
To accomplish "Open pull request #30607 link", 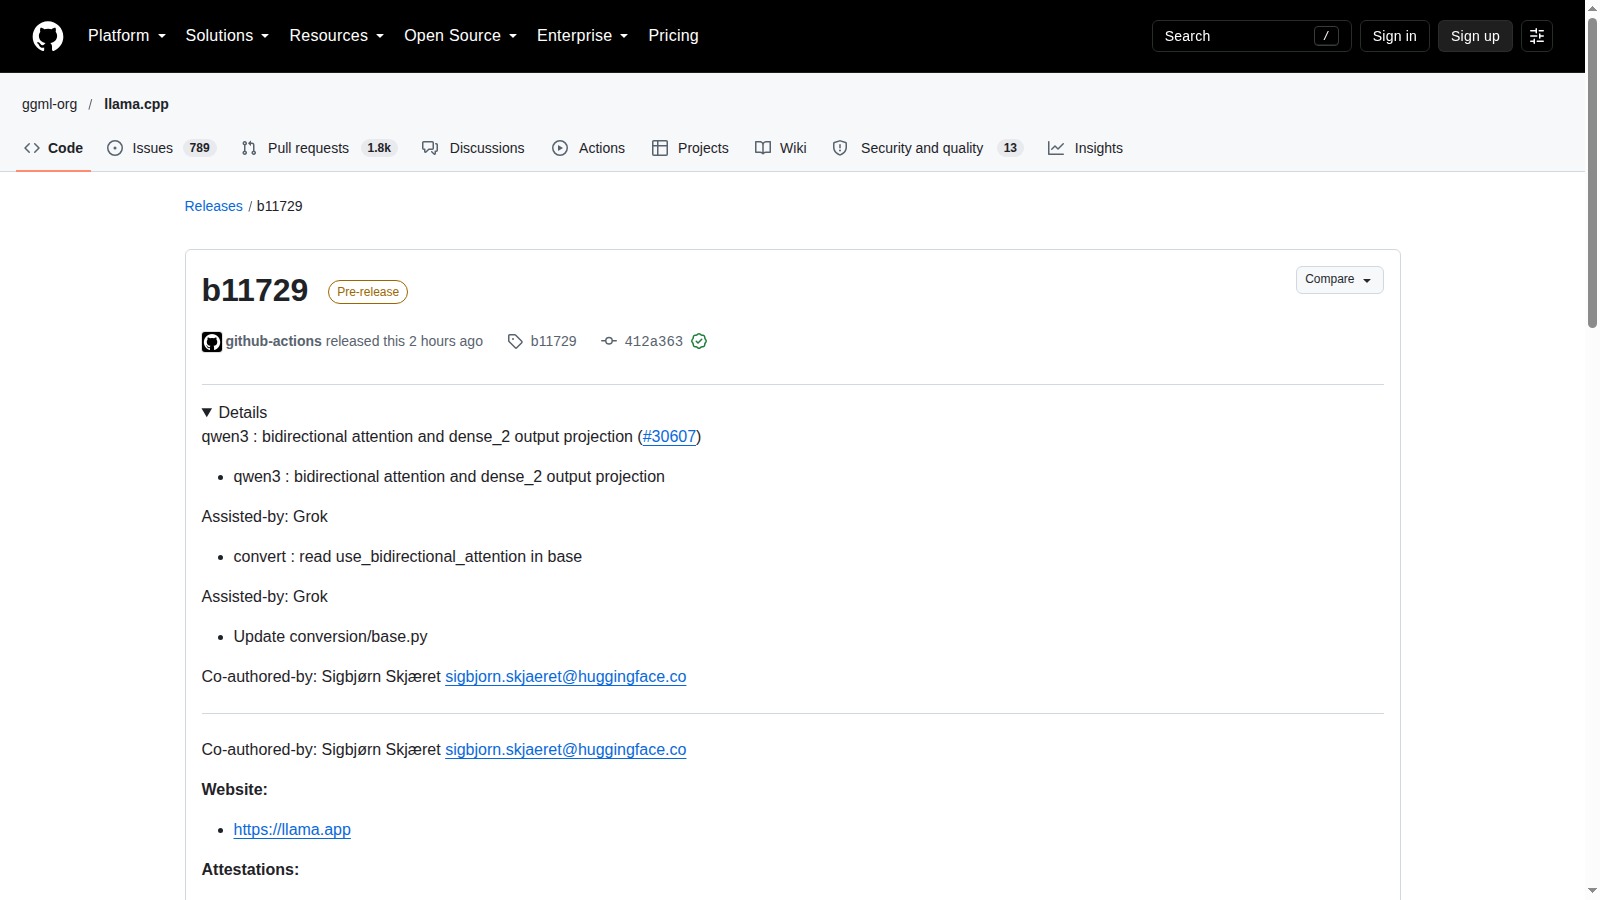I will pyautogui.click(x=669, y=437).
